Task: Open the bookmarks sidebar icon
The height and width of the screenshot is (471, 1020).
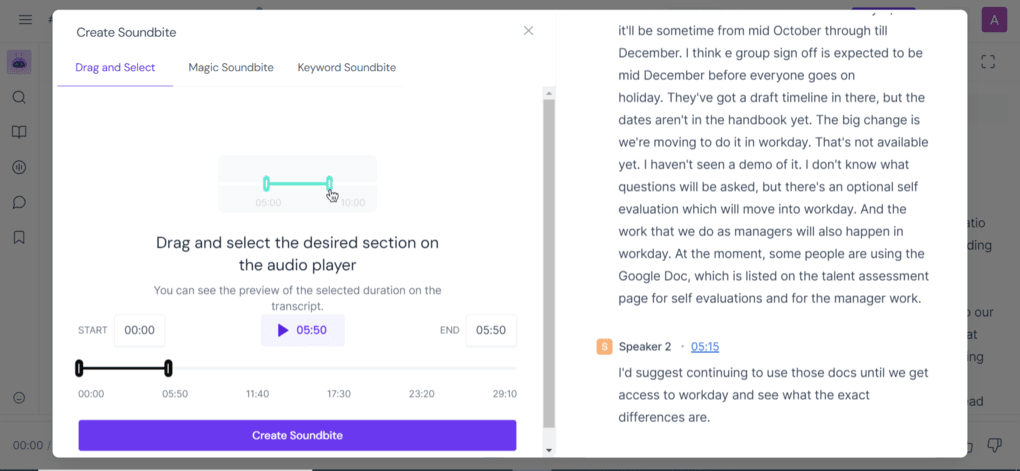Action: point(19,237)
